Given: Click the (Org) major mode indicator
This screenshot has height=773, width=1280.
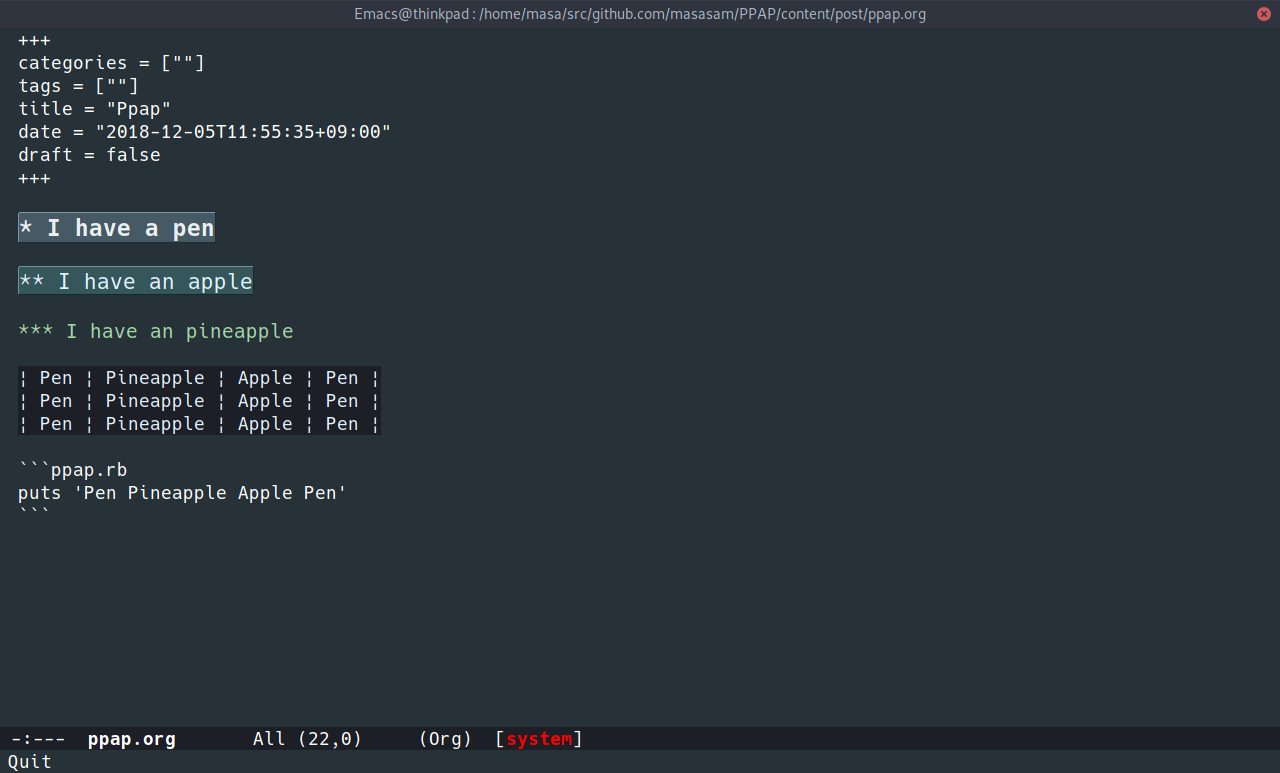Looking at the screenshot, I should click(x=445, y=739).
